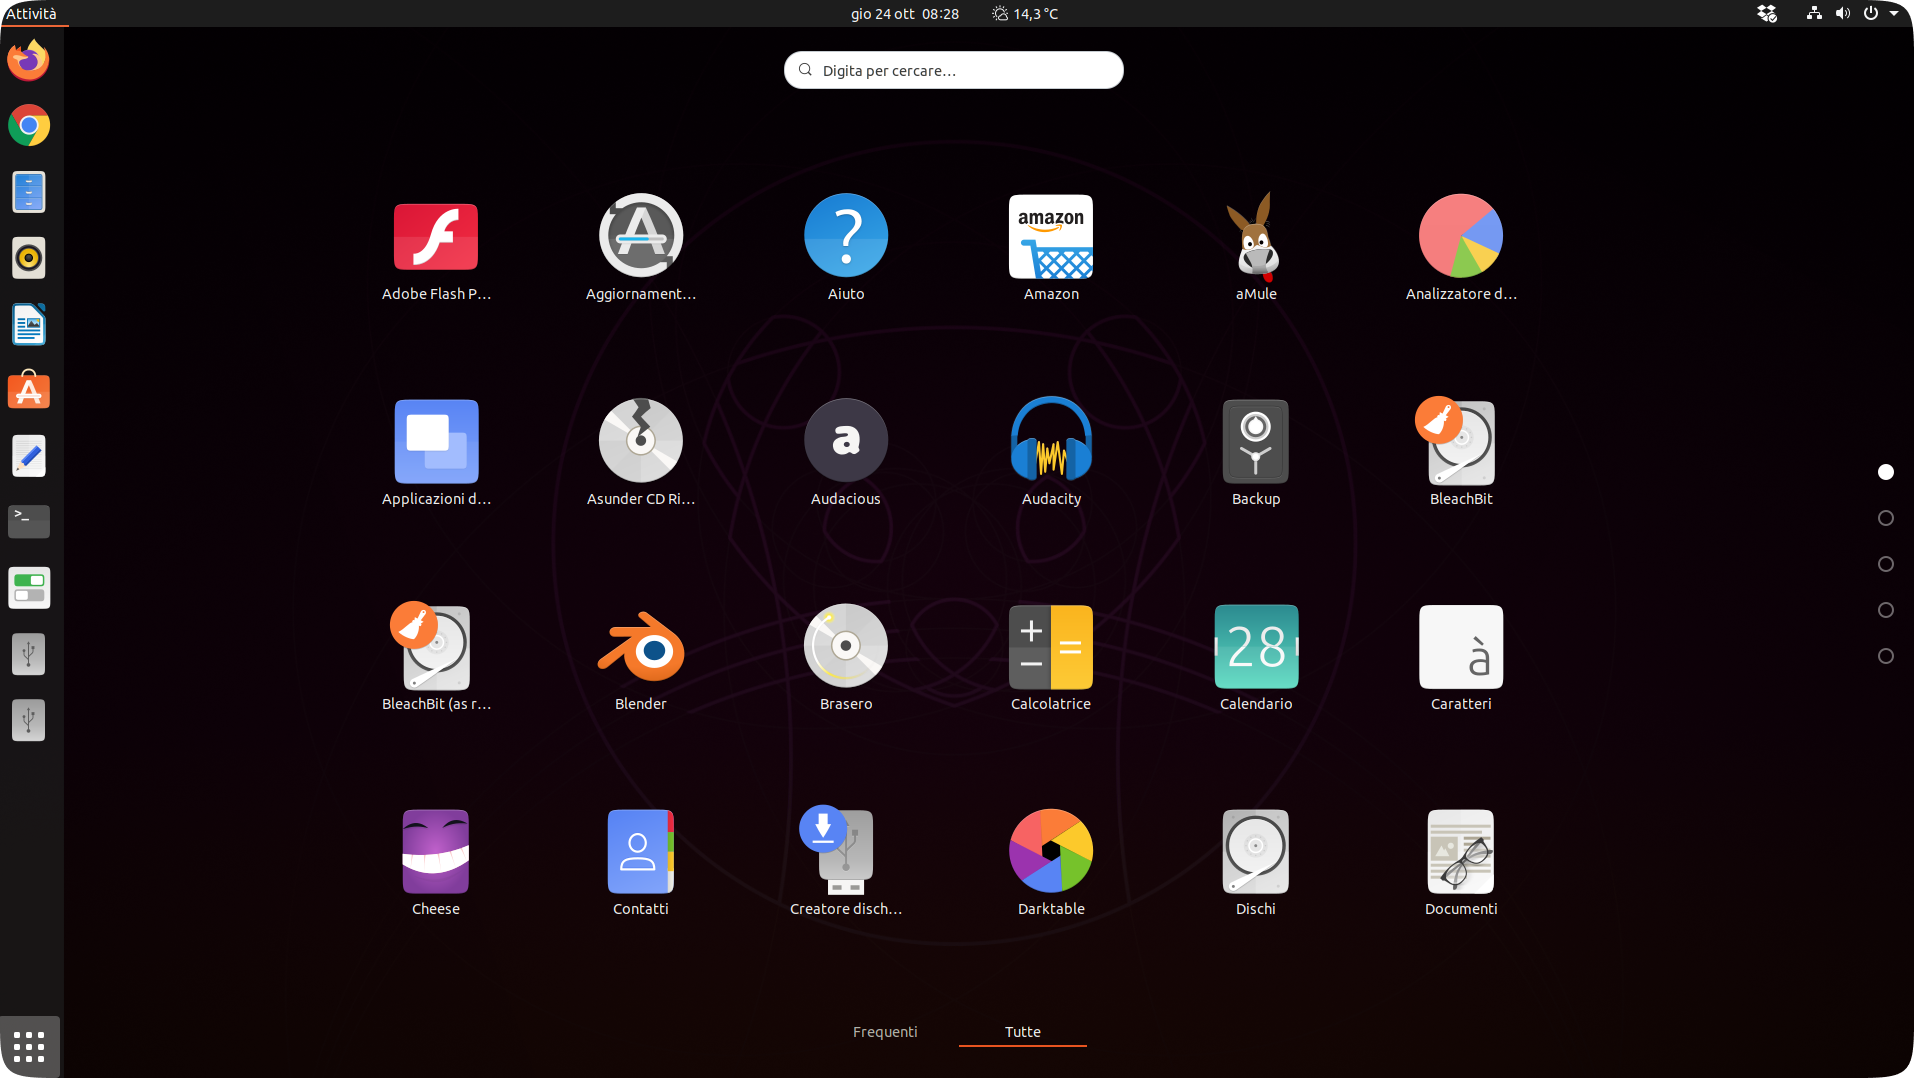Viewport: 1914px width, 1078px height.
Task: Click the Show Applications grid button
Action: coord(29,1046)
